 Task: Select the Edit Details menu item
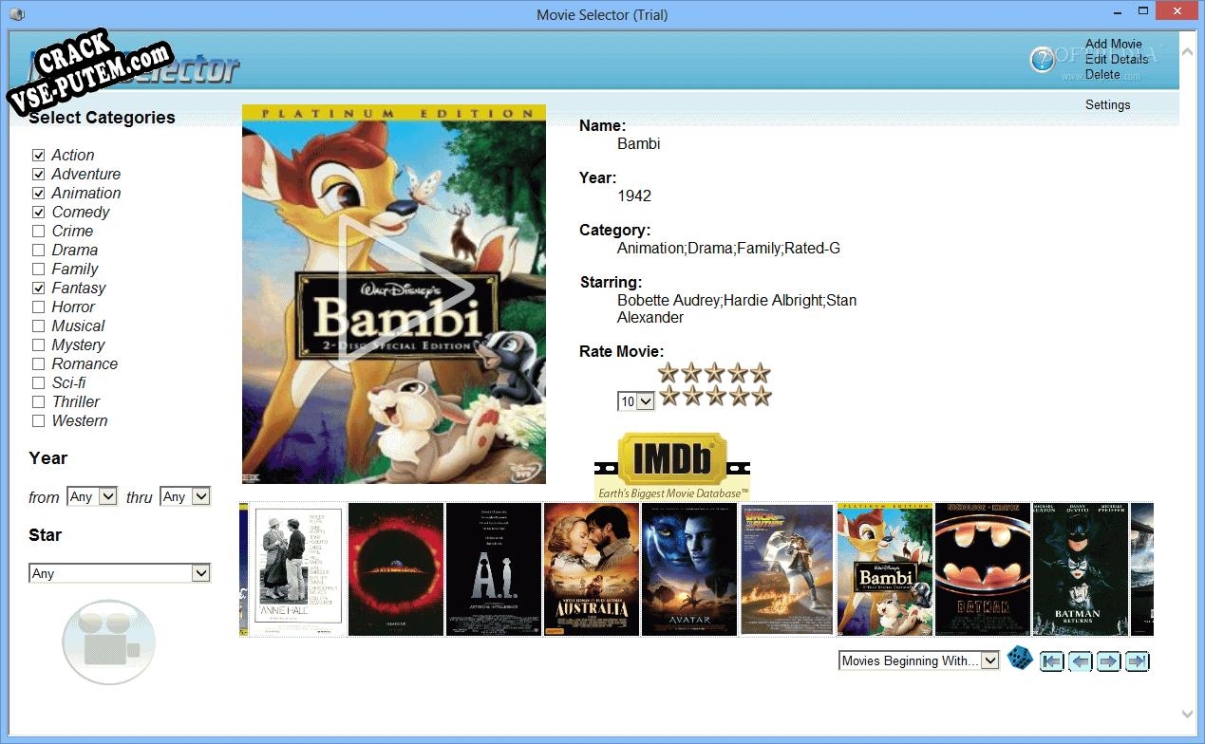coord(1116,59)
